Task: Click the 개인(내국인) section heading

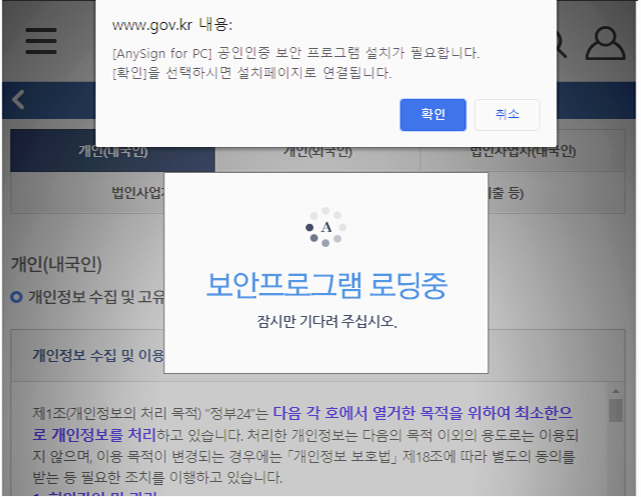Action: (56, 264)
